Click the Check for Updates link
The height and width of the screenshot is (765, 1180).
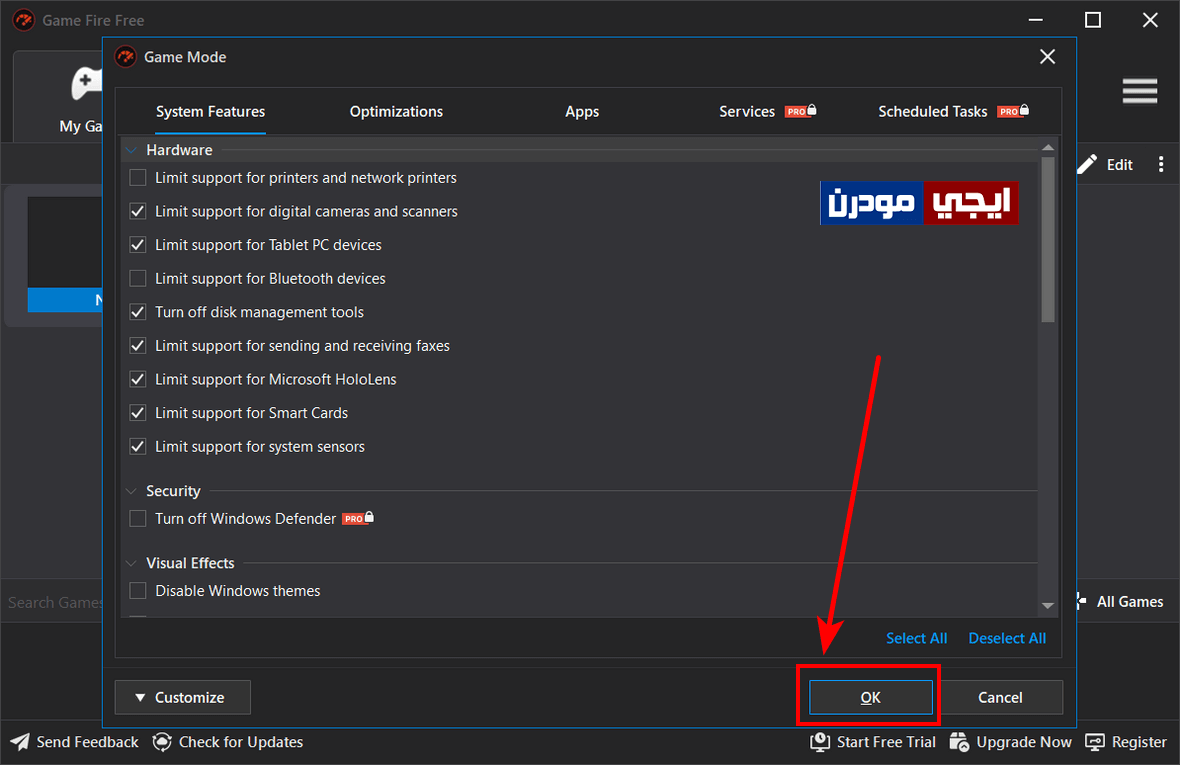tap(241, 742)
